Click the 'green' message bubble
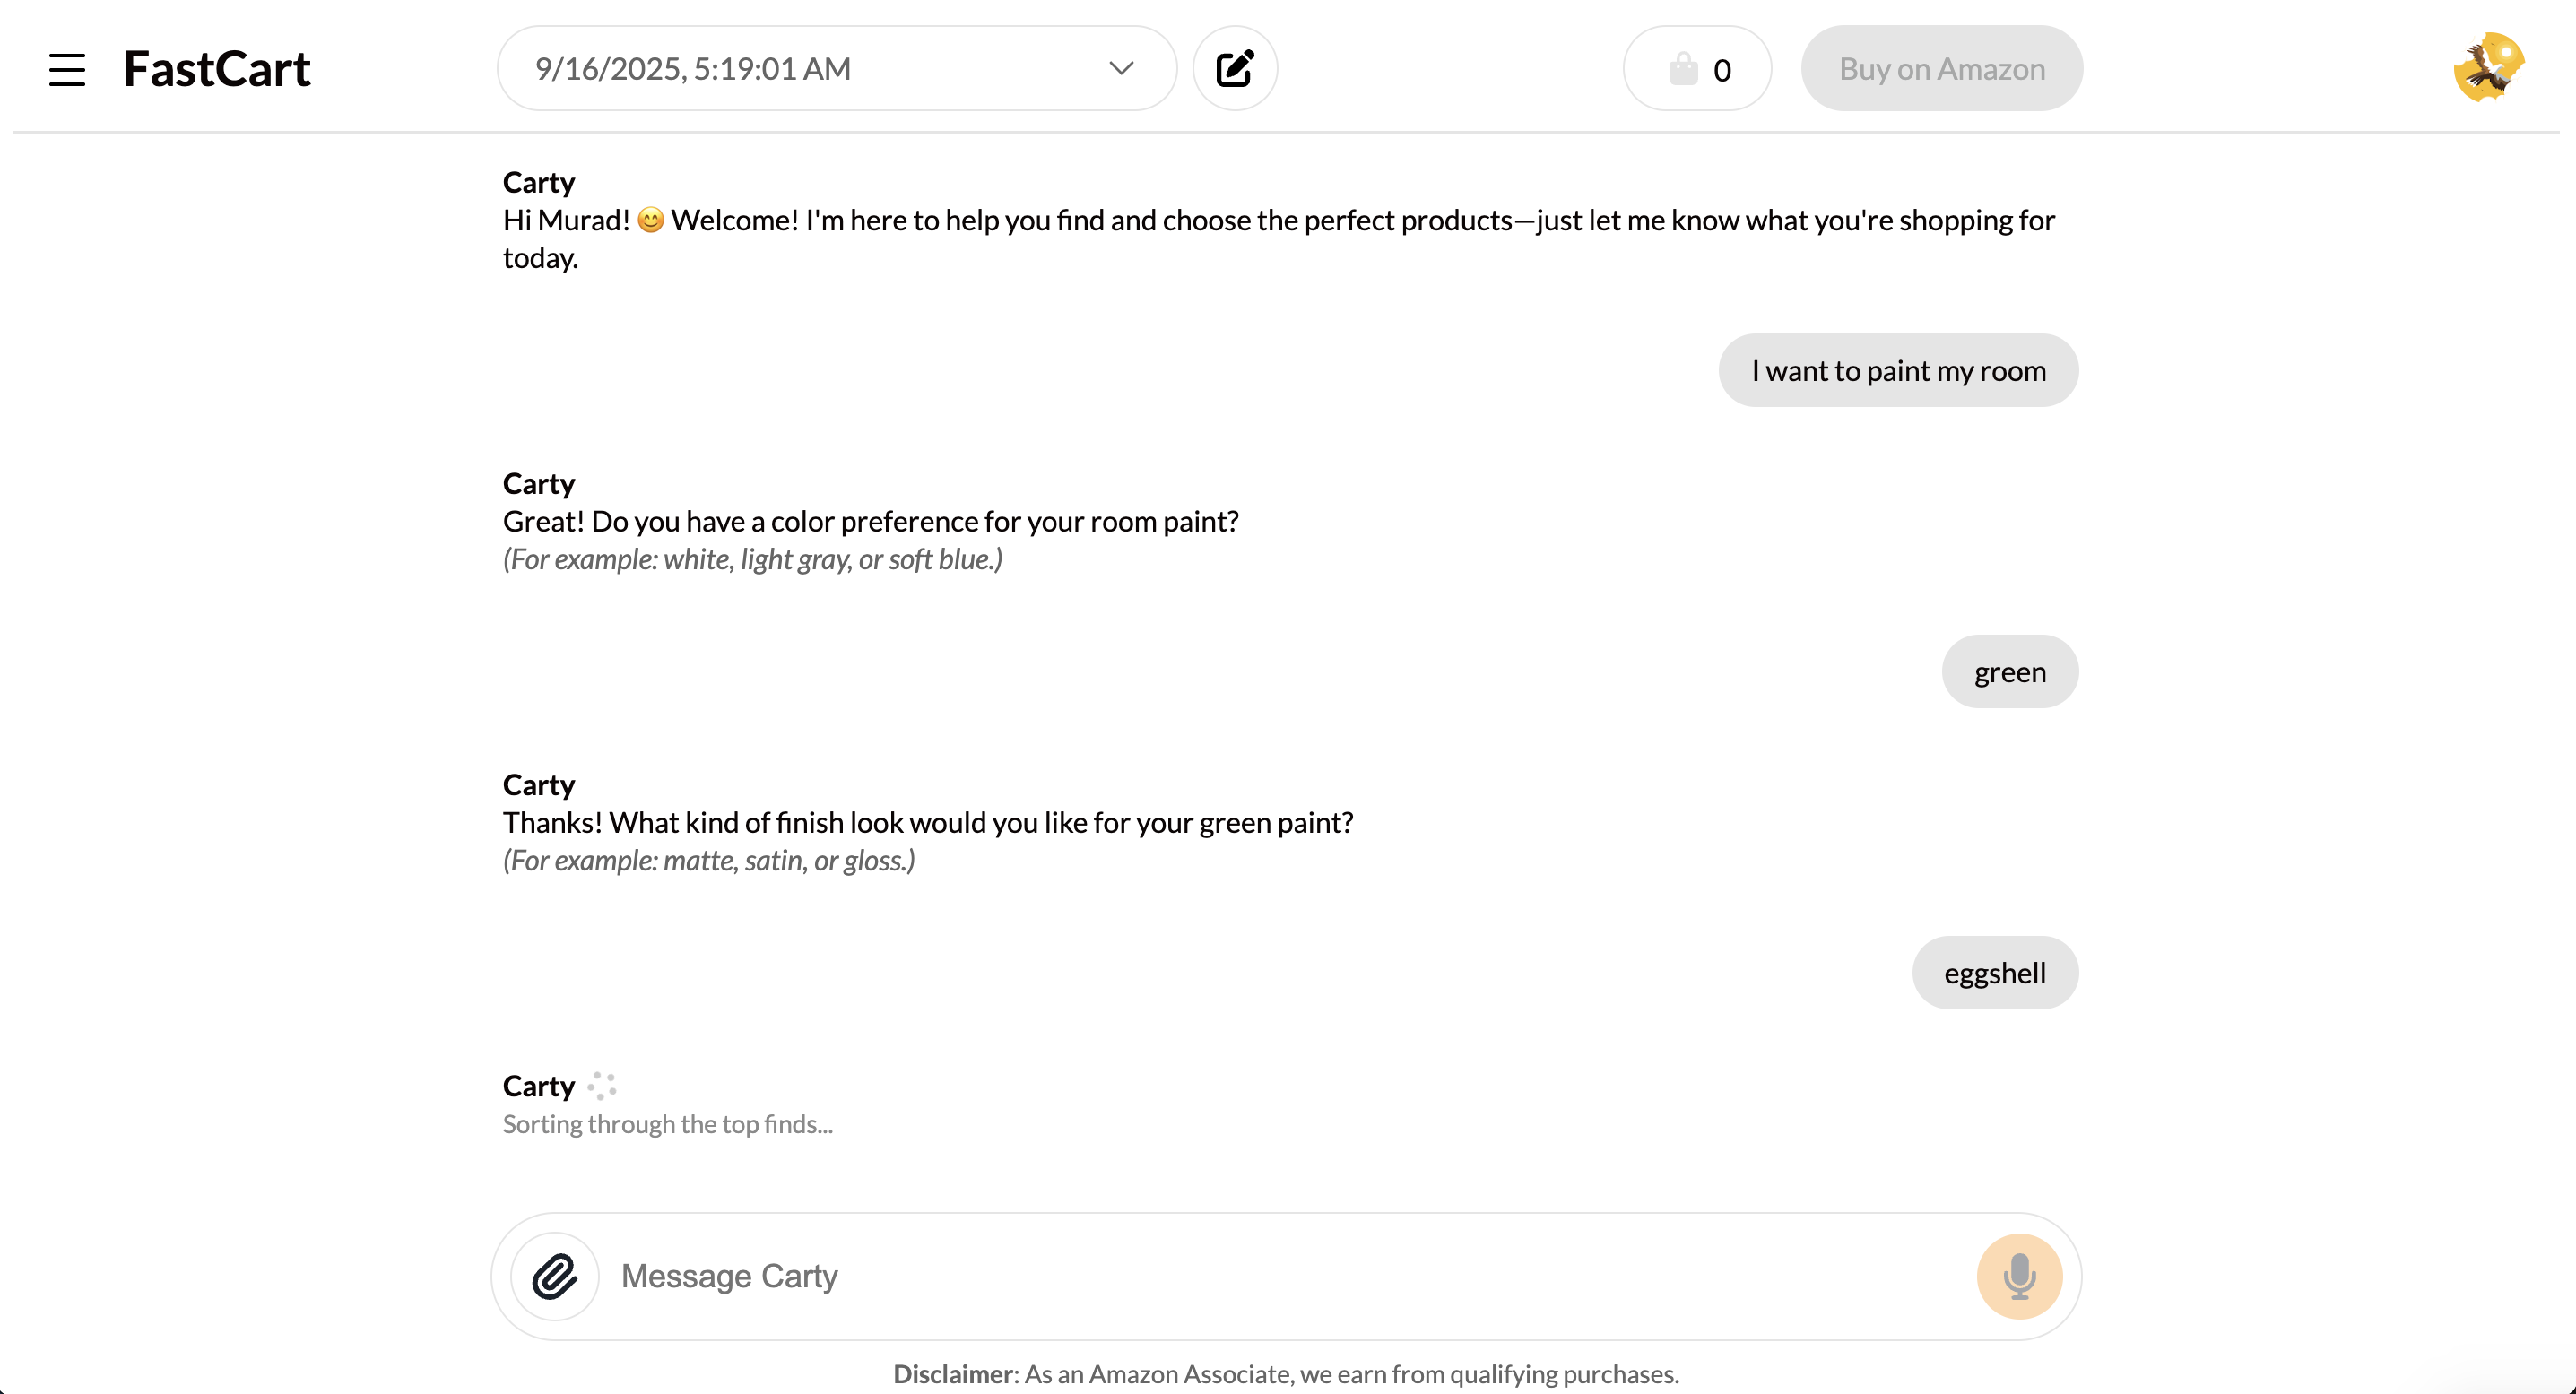 (2010, 671)
